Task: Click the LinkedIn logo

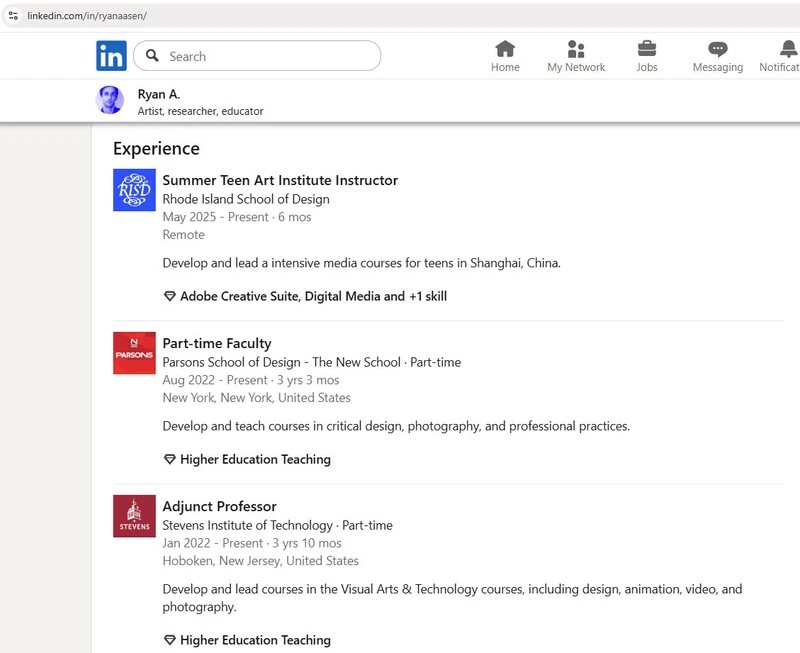Action: click(111, 56)
